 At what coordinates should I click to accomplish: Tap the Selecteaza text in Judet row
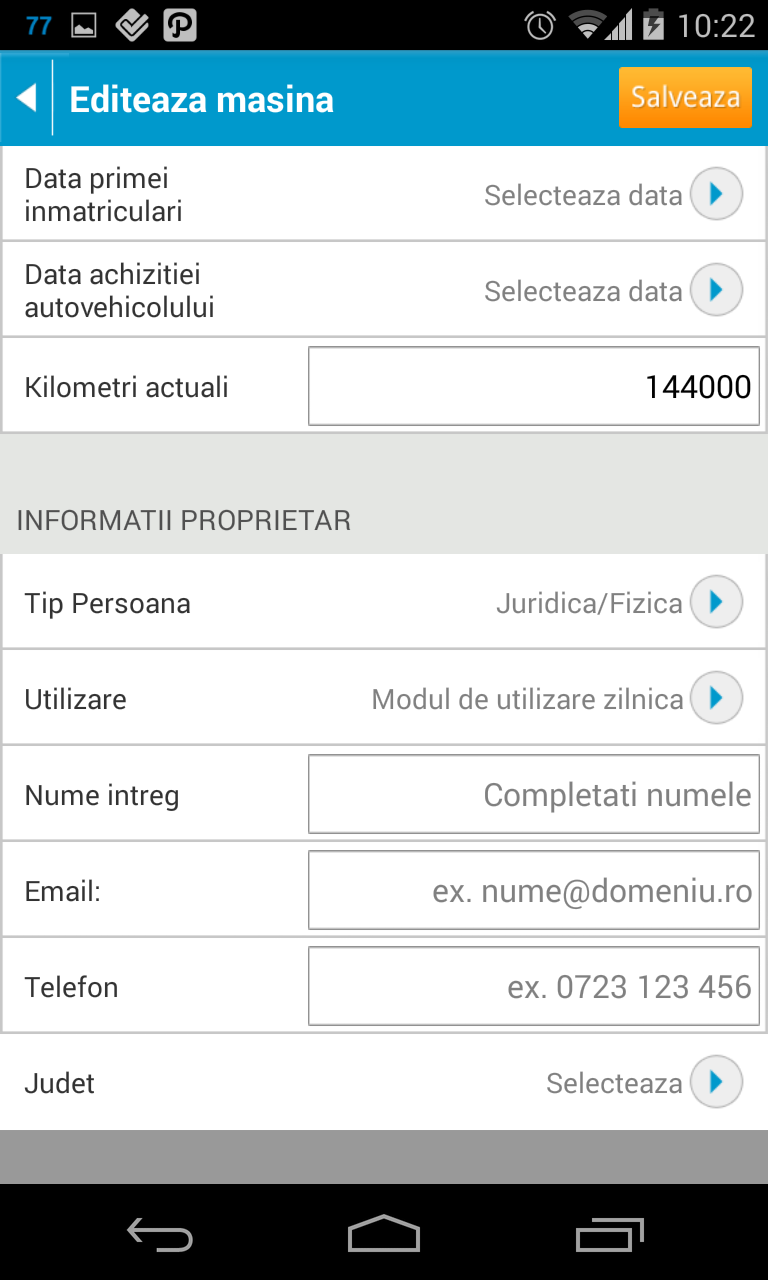(x=614, y=1083)
